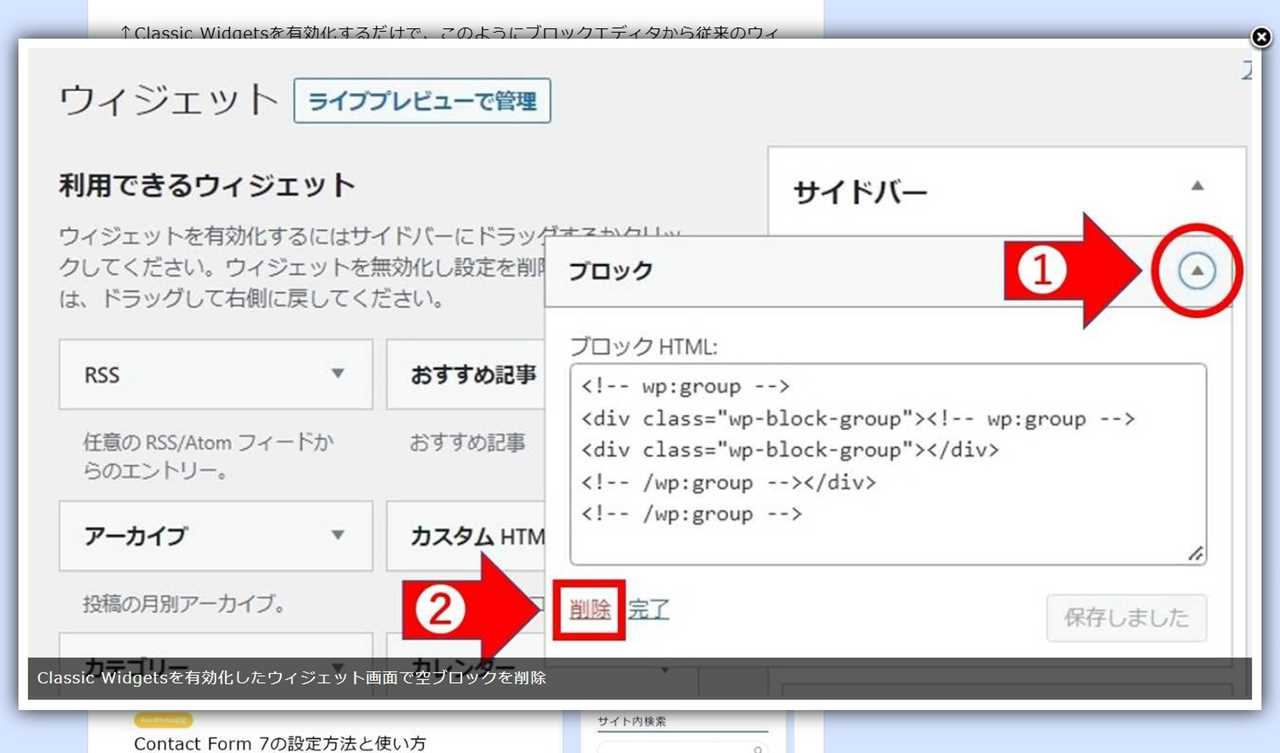
Task: Click inside the ブロック HTML text area
Action: point(888,464)
